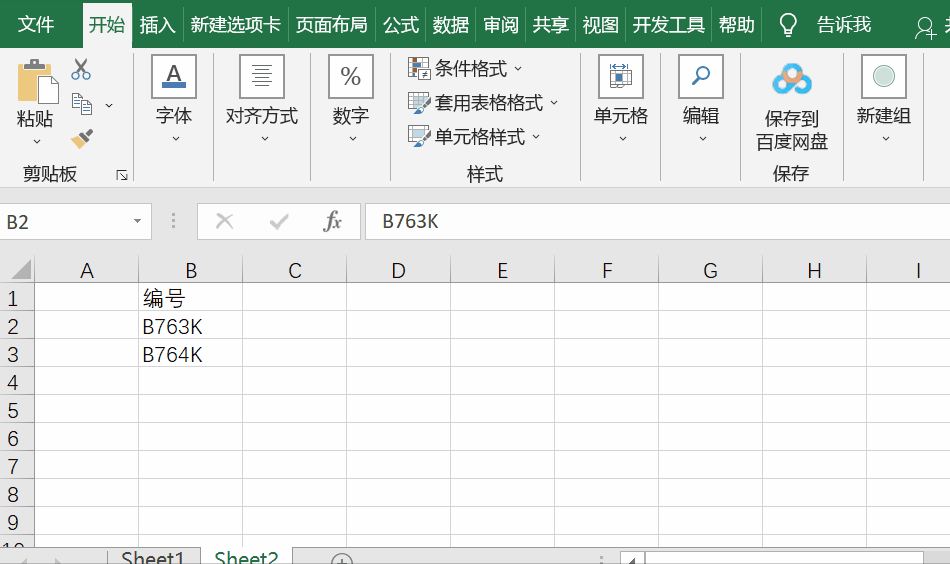Open the 单元格 cells group icon

pos(620,76)
